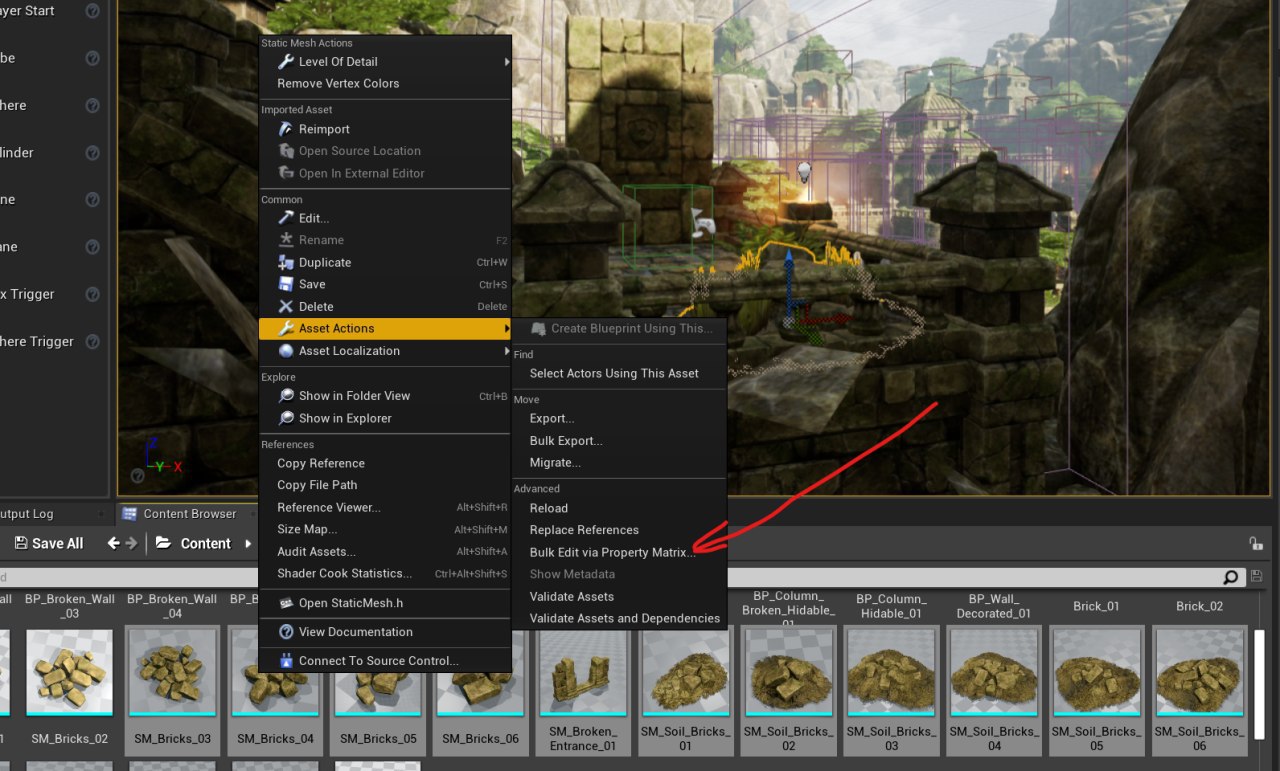Select the SM_Soil_Bricks_02 thumbnail
The image size is (1280, 771).
(x=788, y=671)
